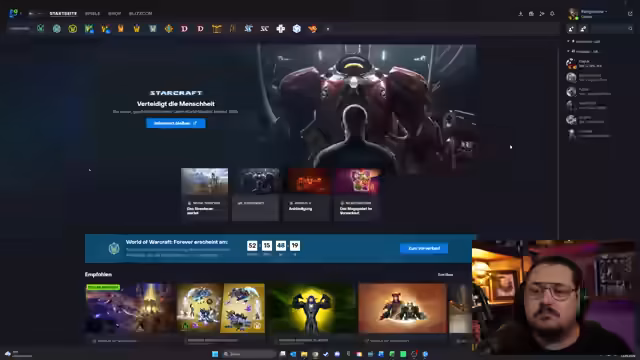The image size is (640, 360).
Task: Expand the favorites bar more-games arrow
Action: point(328,29)
